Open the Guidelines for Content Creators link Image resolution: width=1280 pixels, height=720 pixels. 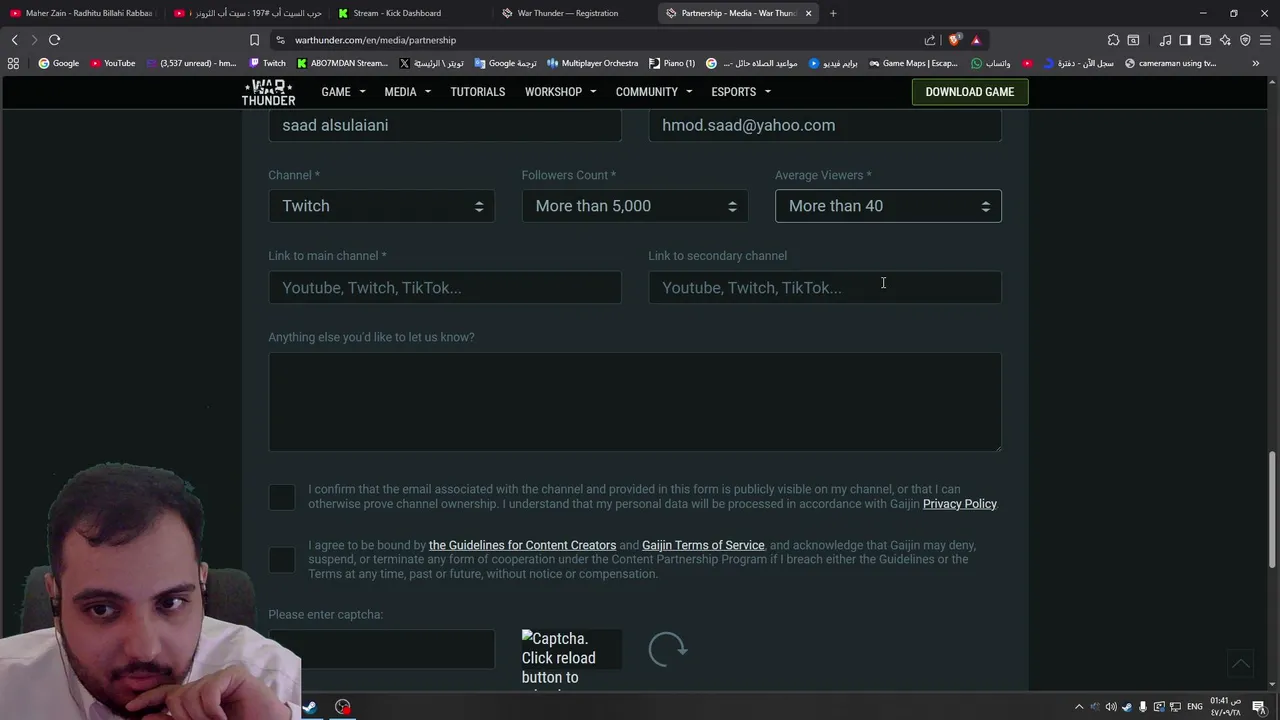[x=522, y=545]
